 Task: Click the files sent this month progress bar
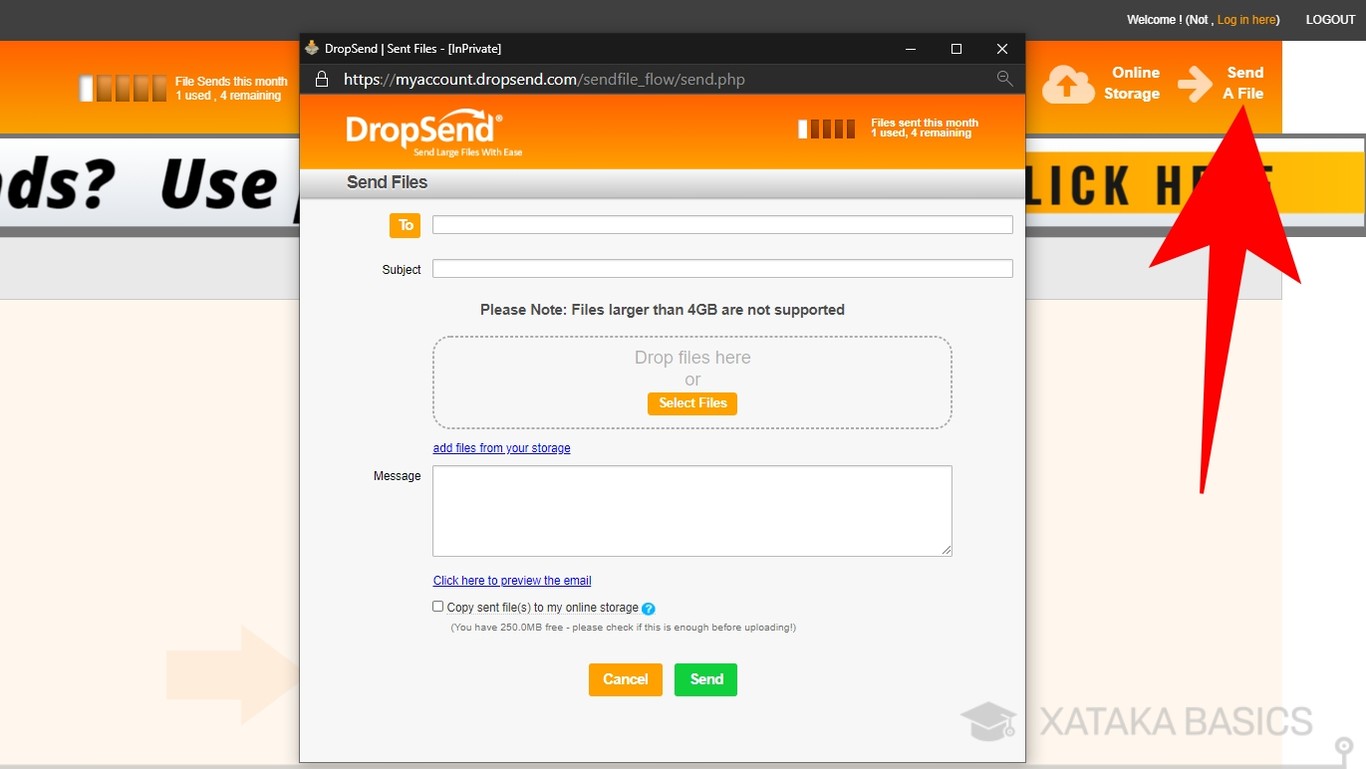coord(826,128)
